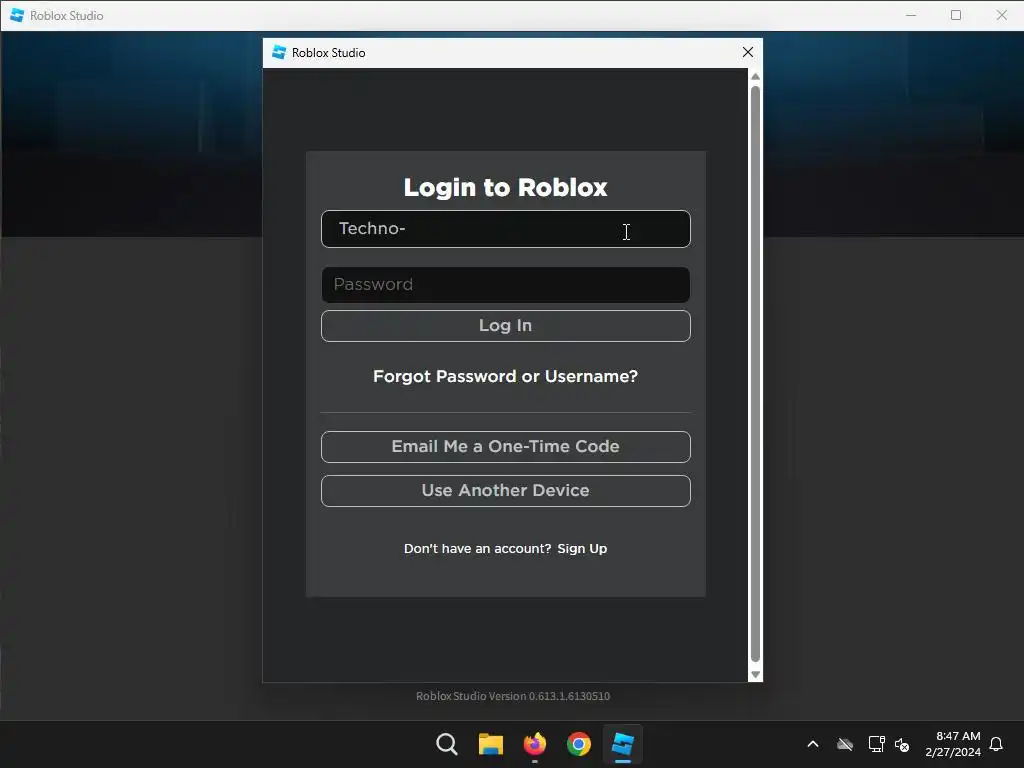Click the username field containing Techno-

coord(505,229)
